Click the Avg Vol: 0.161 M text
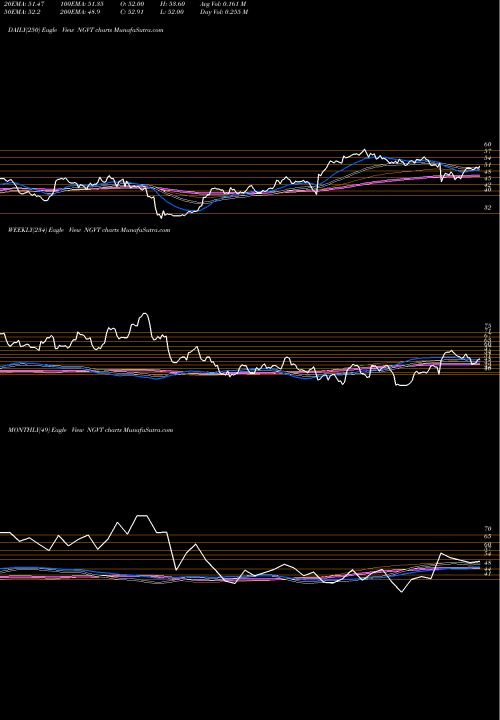This screenshot has height=720, width=500. 223,4
